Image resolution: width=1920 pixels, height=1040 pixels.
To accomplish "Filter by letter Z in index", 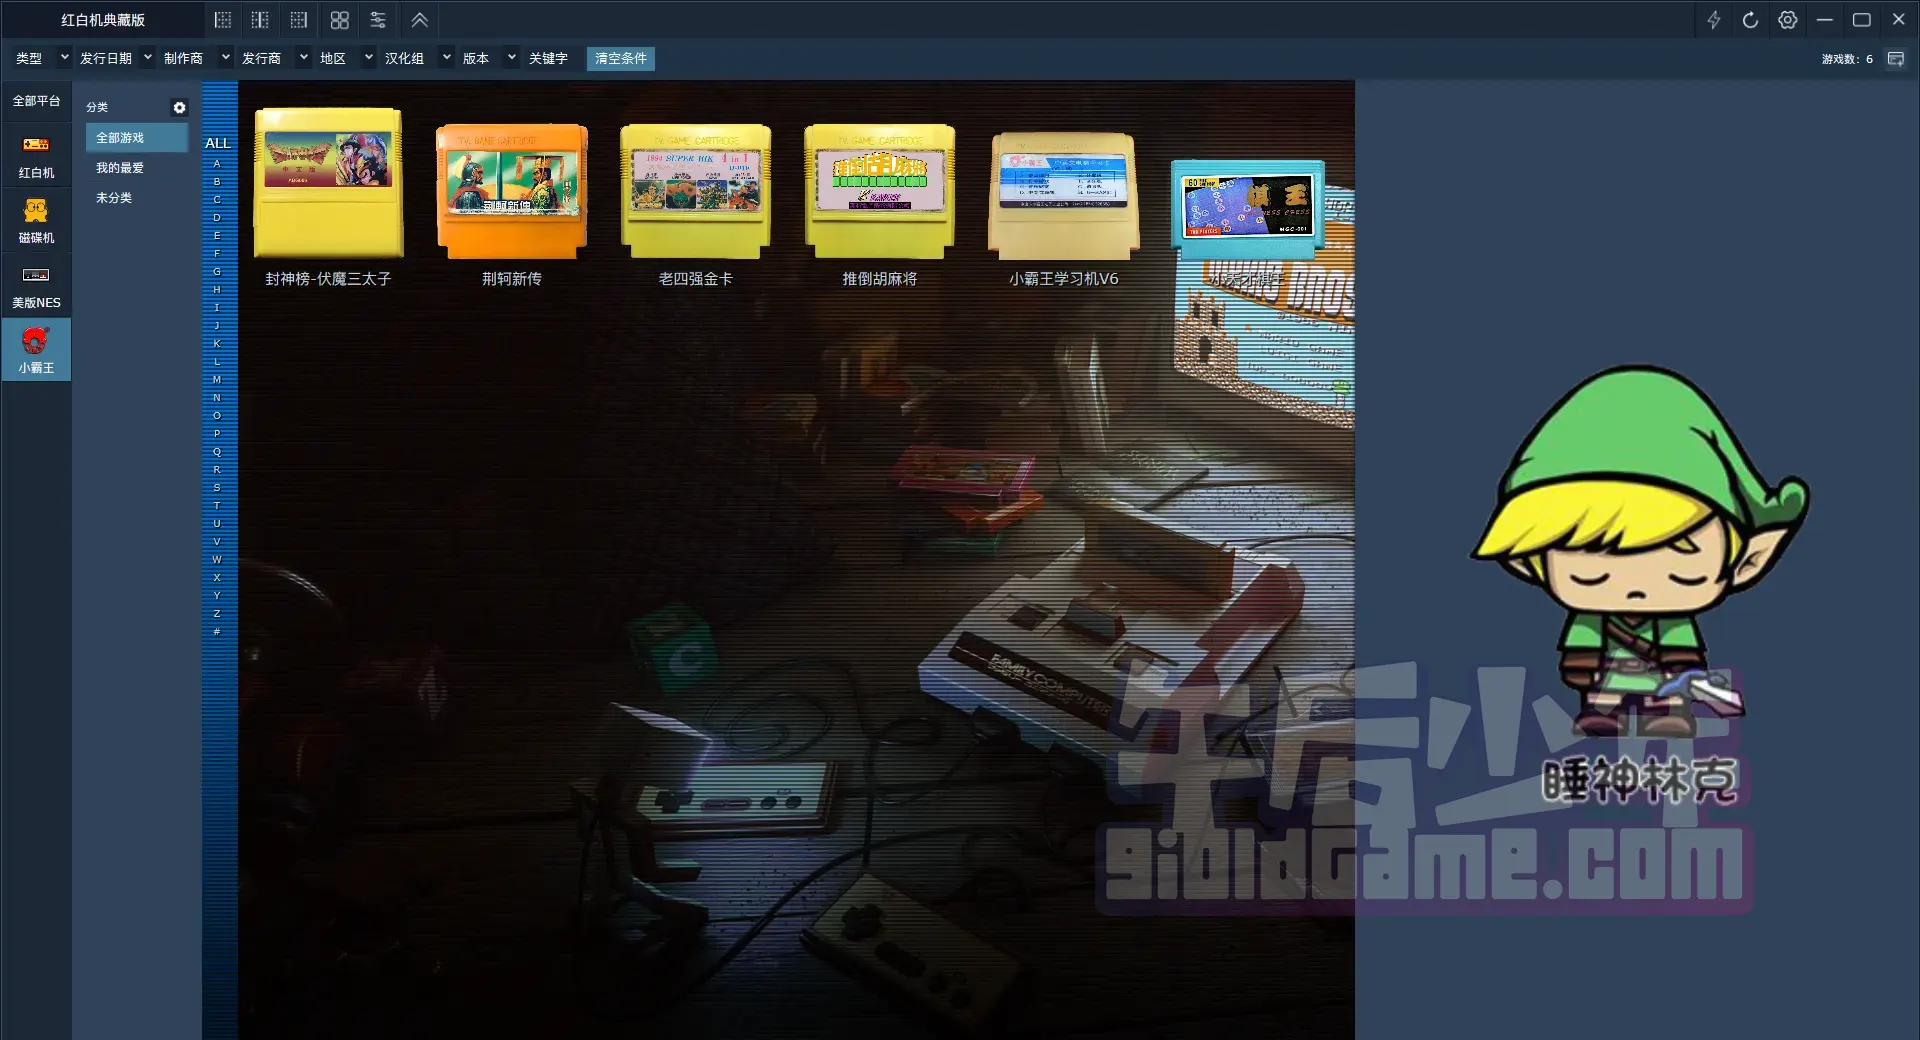I will pos(217,614).
